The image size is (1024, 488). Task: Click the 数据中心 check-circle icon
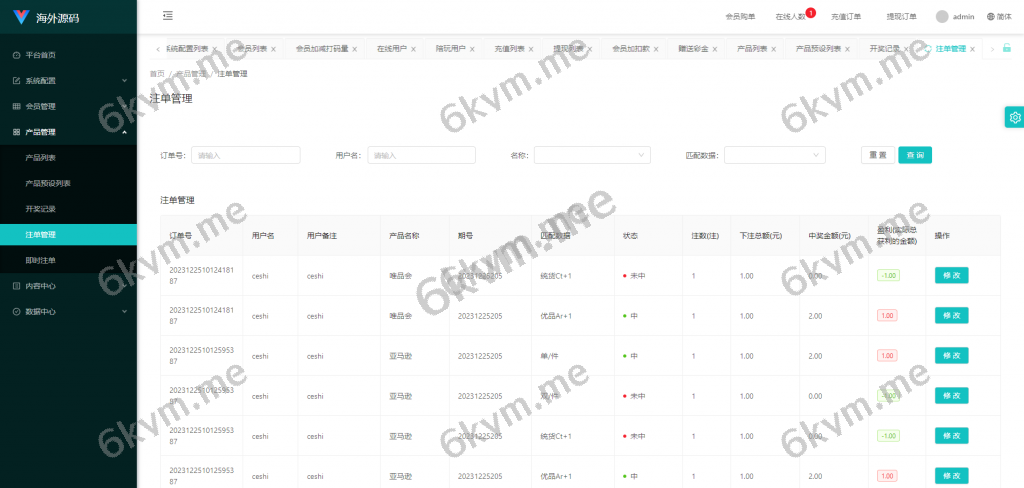[16, 312]
